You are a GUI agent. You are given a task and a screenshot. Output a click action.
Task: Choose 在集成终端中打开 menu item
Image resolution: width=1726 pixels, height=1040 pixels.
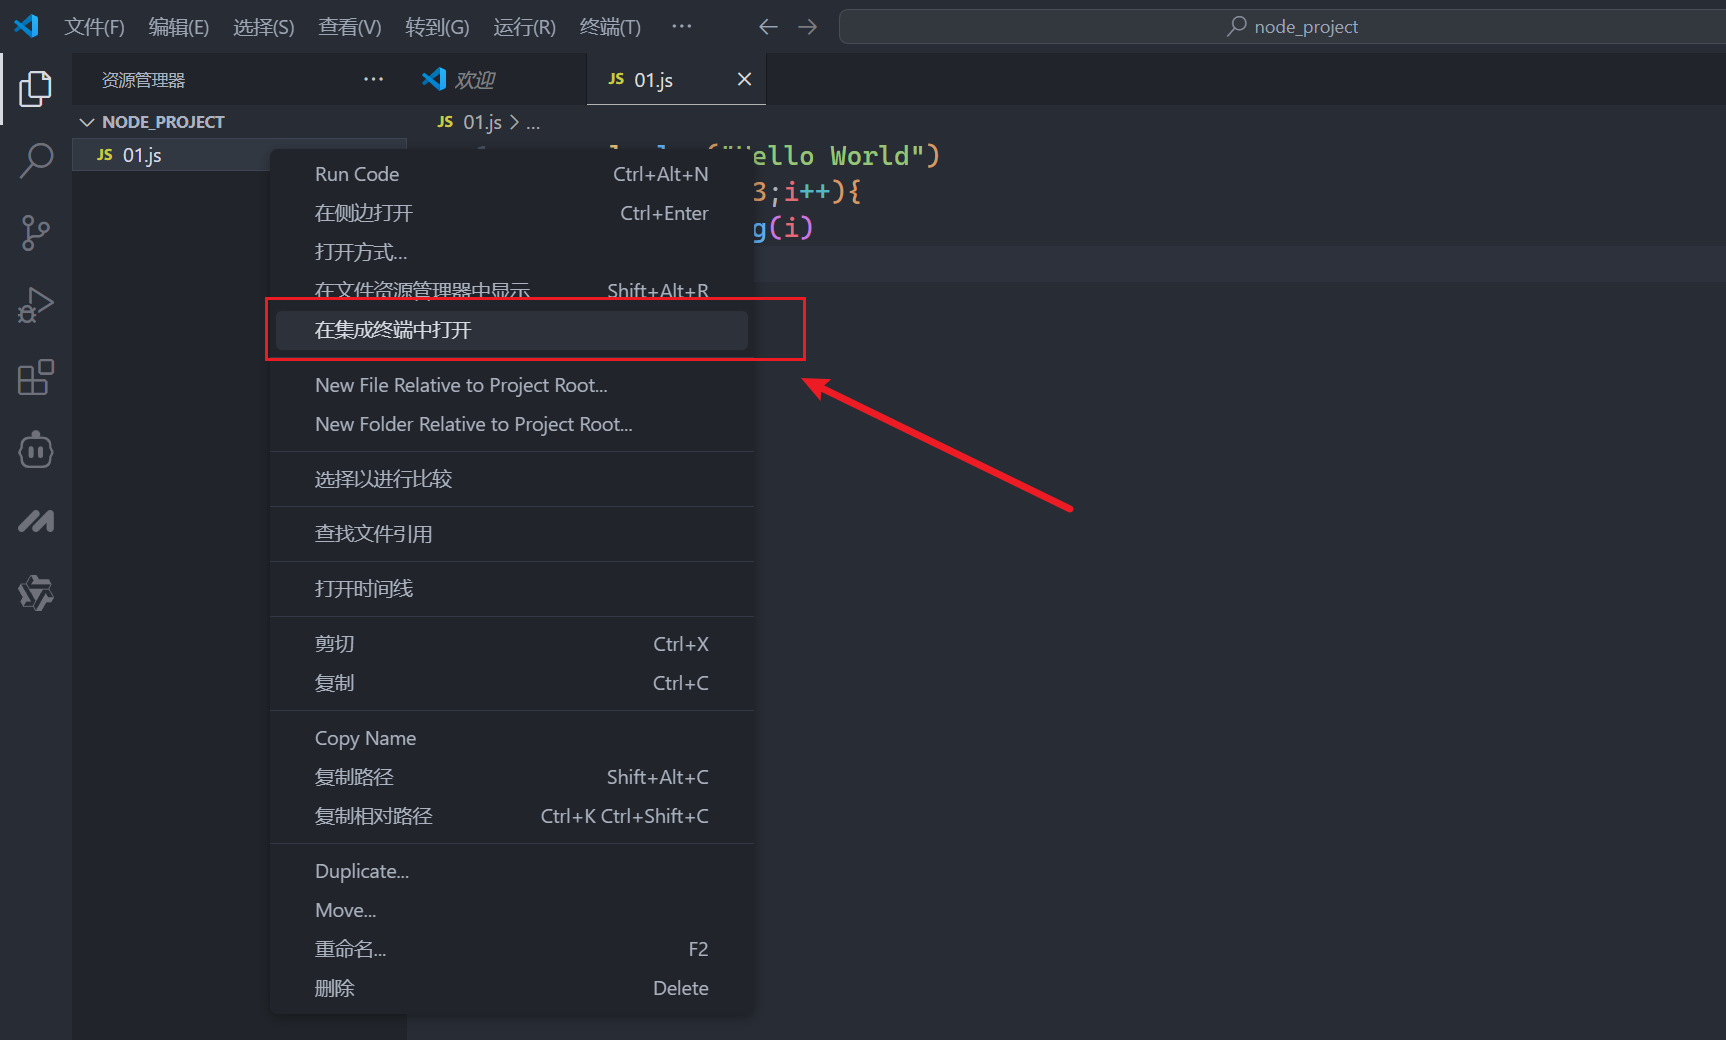coord(511,330)
